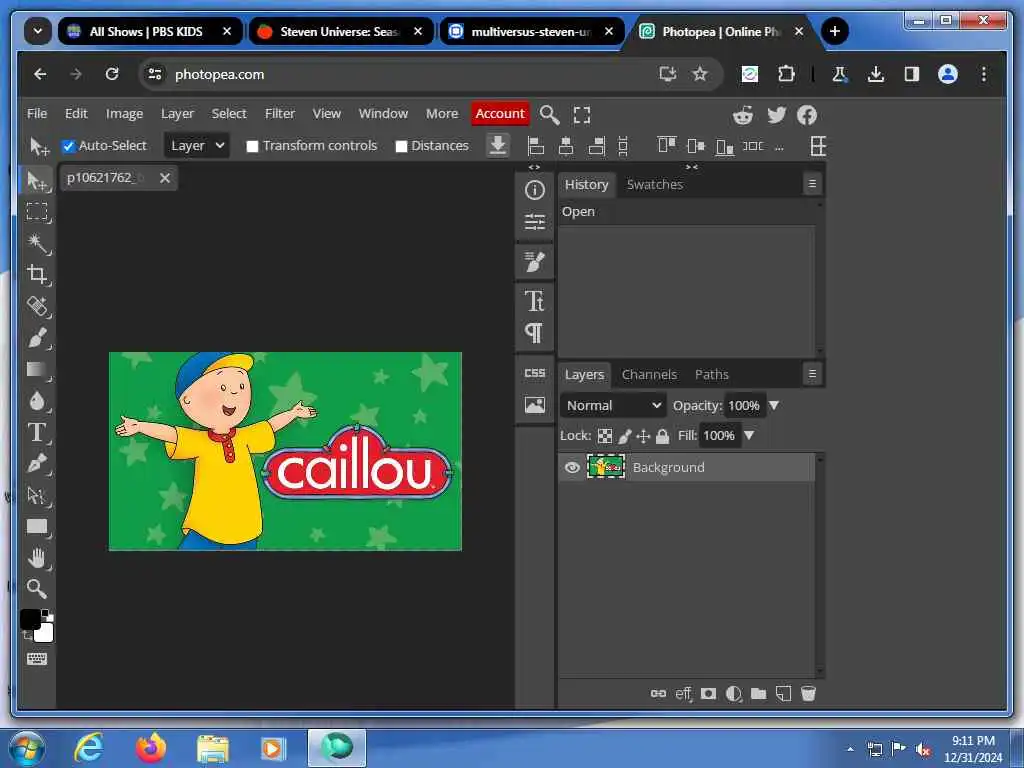Image resolution: width=1024 pixels, height=768 pixels.
Task: Click the Opacity 100% value field
Action: pos(744,406)
